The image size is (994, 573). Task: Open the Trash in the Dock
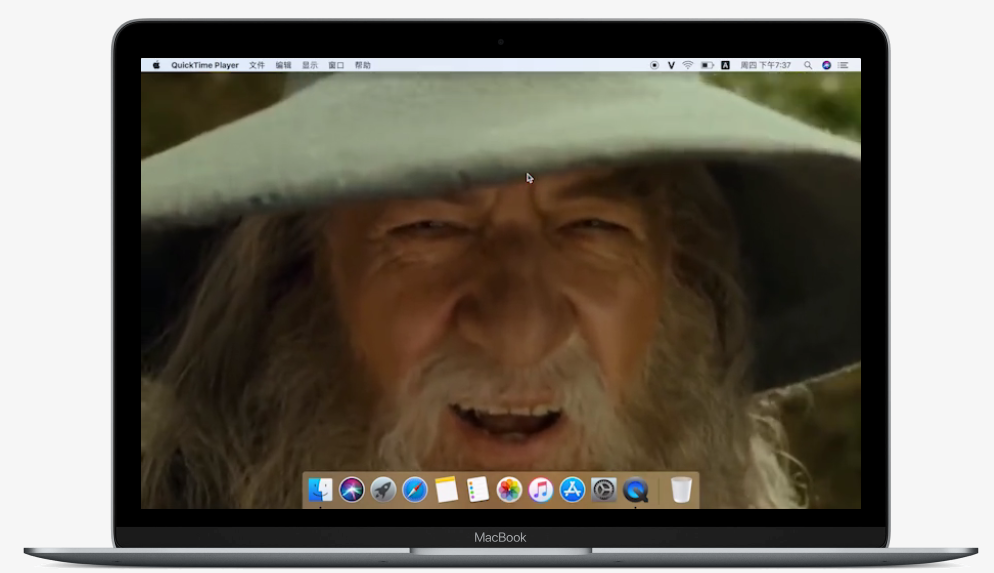(681, 489)
